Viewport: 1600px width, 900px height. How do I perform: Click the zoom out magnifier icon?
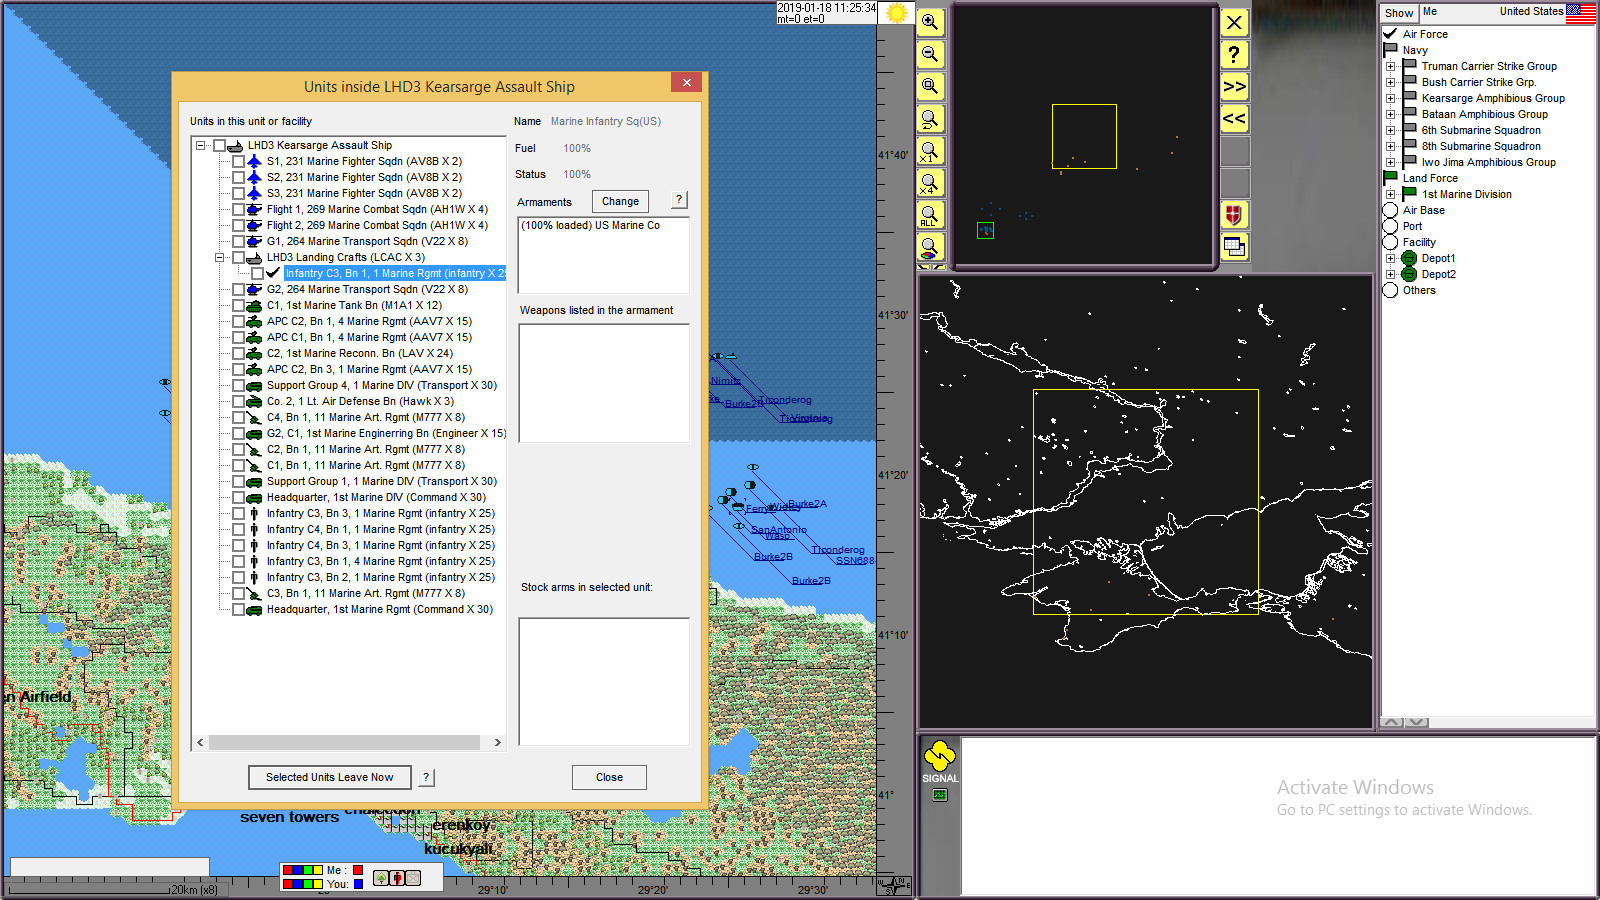point(930,55)
